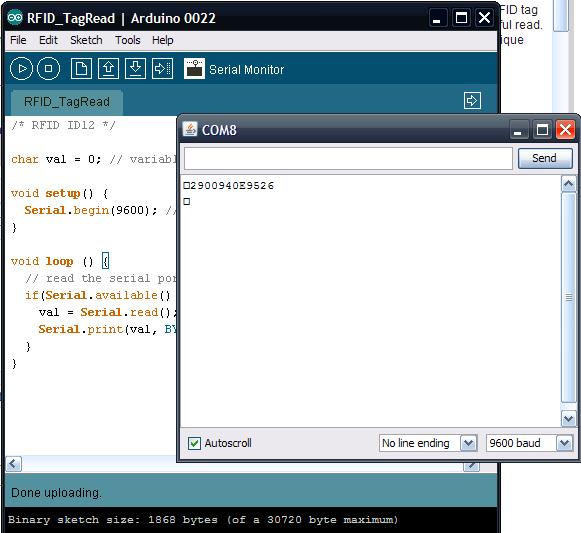Toggle the Autoscroll checkbox

click(194, 443)
